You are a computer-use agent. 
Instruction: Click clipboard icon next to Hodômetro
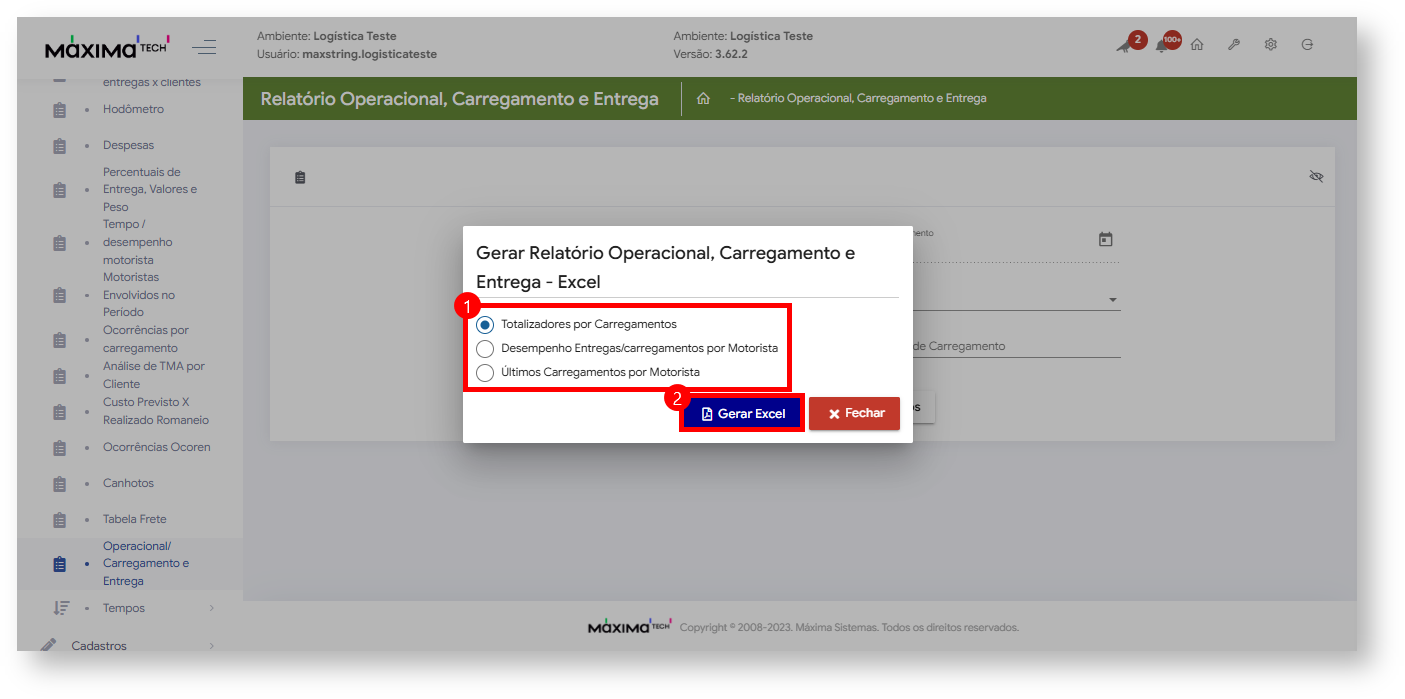point(59,110)
